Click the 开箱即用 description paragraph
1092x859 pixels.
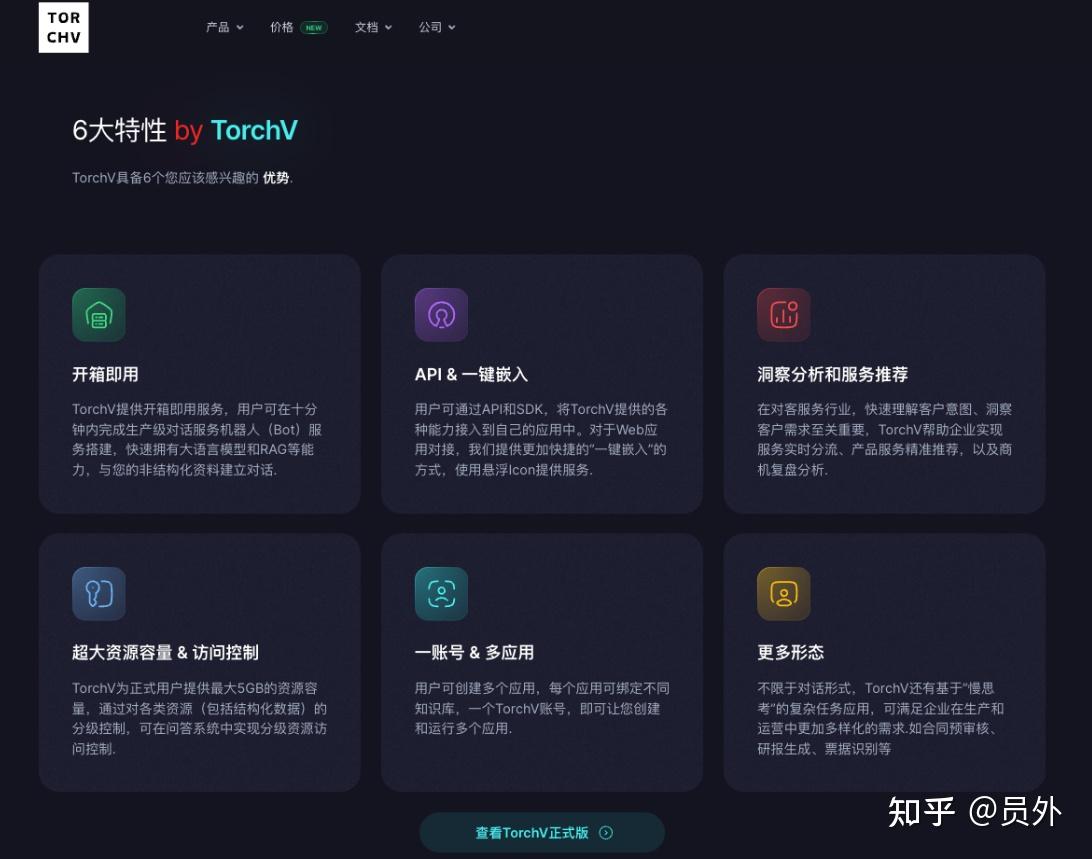tap(197, 440)
